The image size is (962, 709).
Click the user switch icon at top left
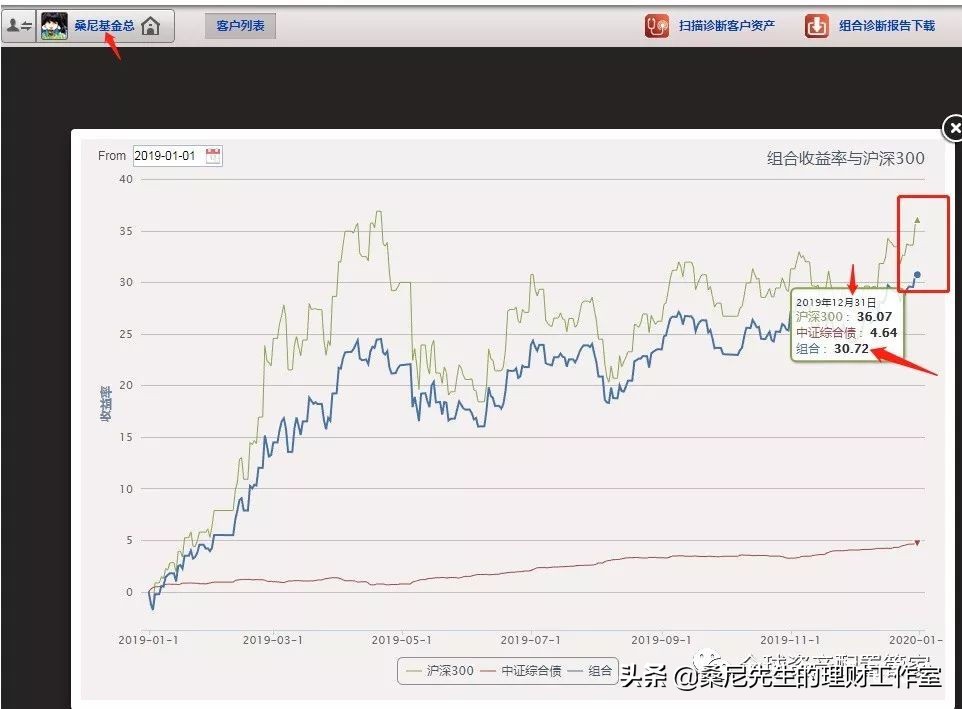[x=18, y=23]
